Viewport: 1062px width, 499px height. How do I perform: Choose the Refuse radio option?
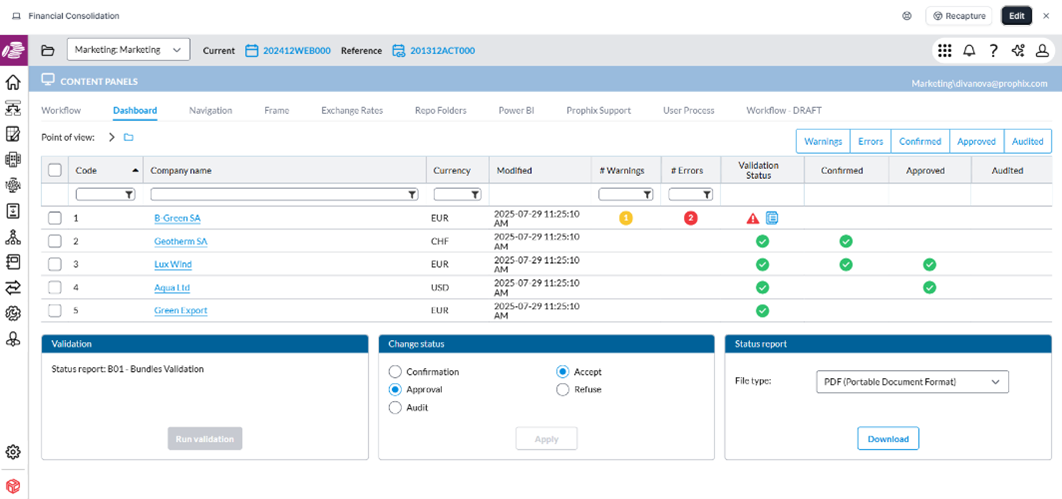point(563,390)
